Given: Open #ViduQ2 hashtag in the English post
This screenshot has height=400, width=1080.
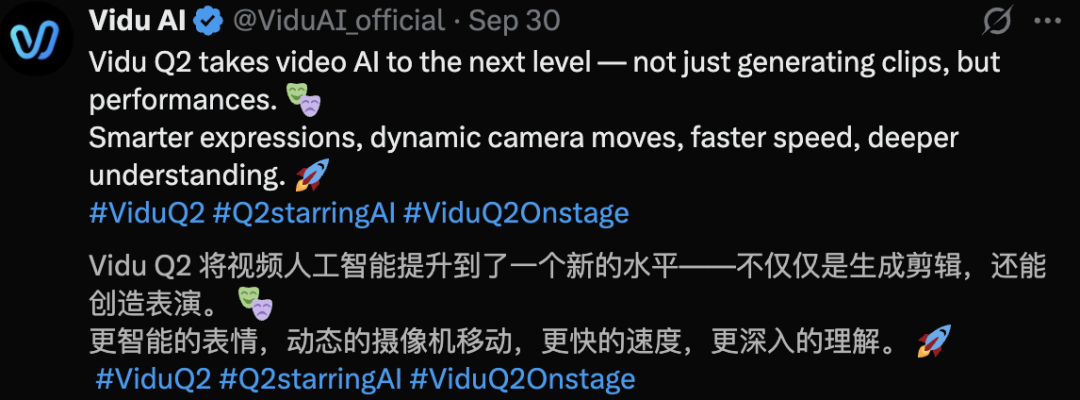Looking at the screenshot, I should coord(147,213).
